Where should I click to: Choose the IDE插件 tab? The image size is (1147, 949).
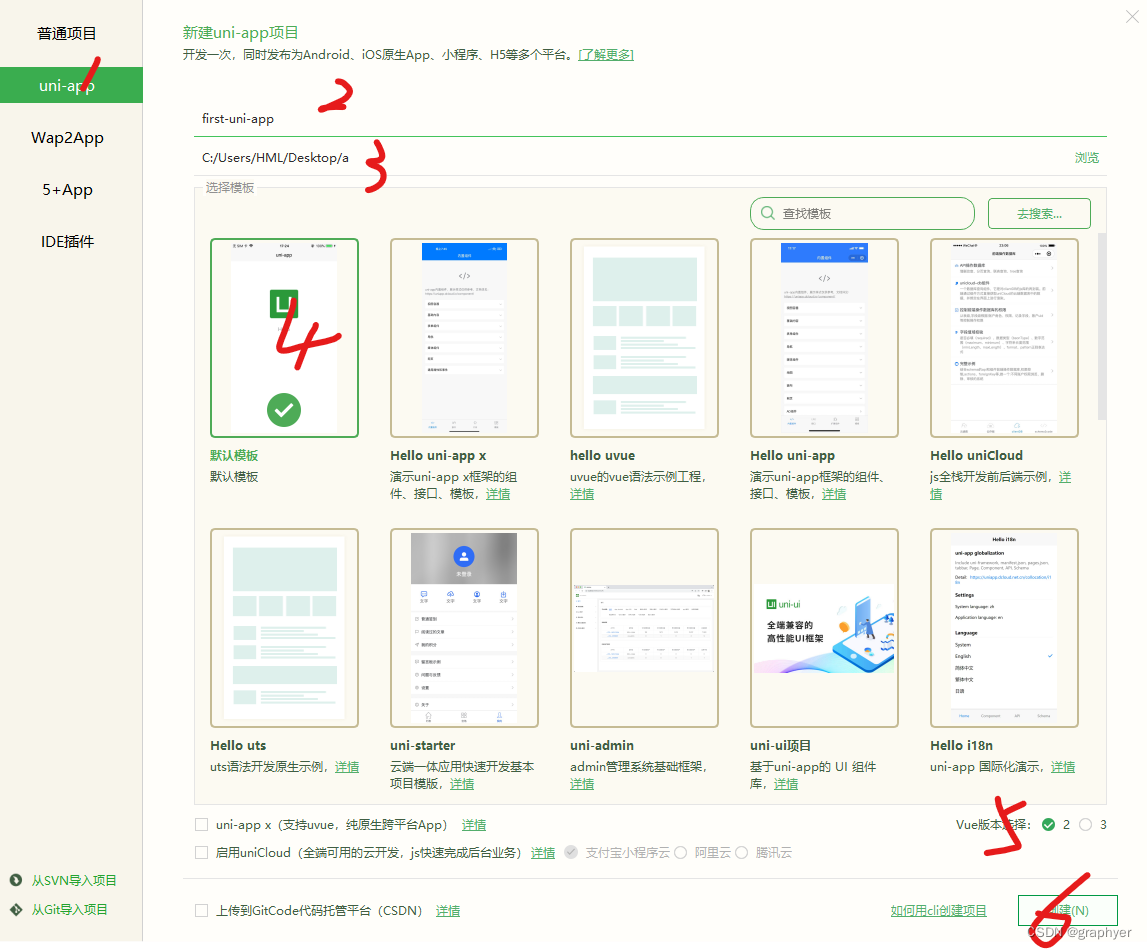tap(67, 241)
